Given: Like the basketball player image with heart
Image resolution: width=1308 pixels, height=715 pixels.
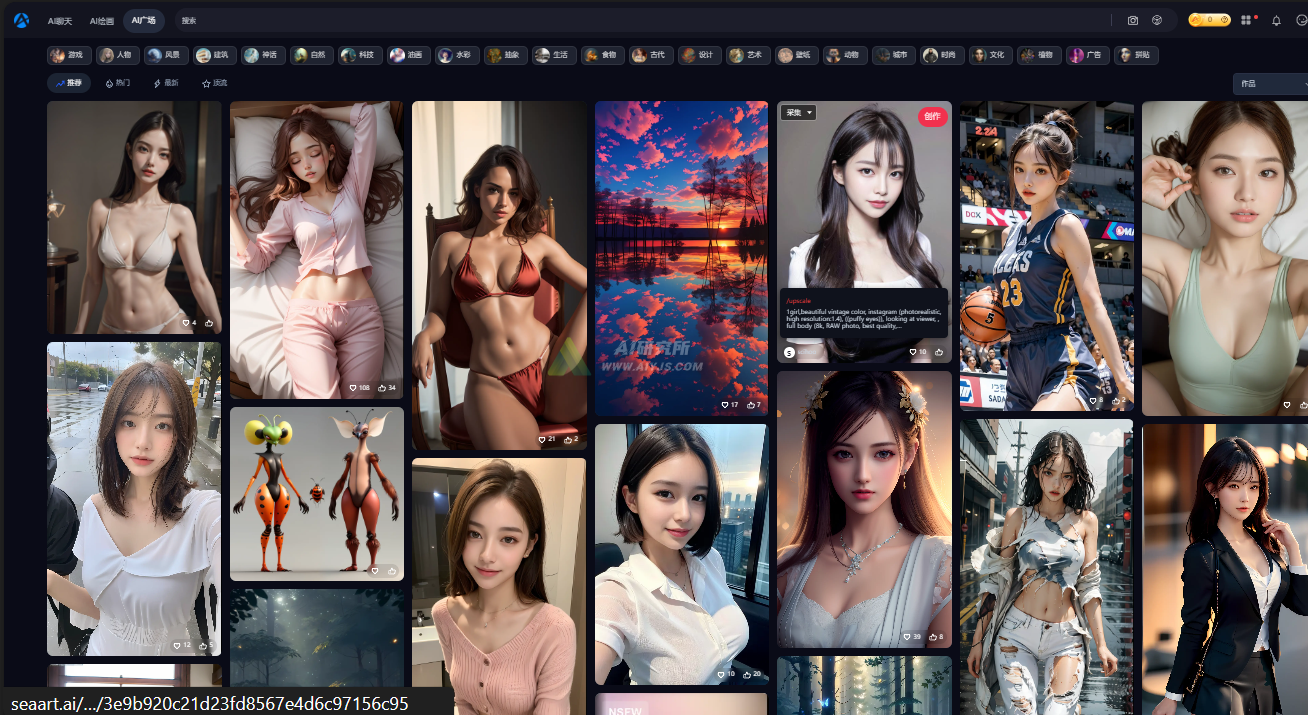Looking at the screenshot, I should 1092,400.
